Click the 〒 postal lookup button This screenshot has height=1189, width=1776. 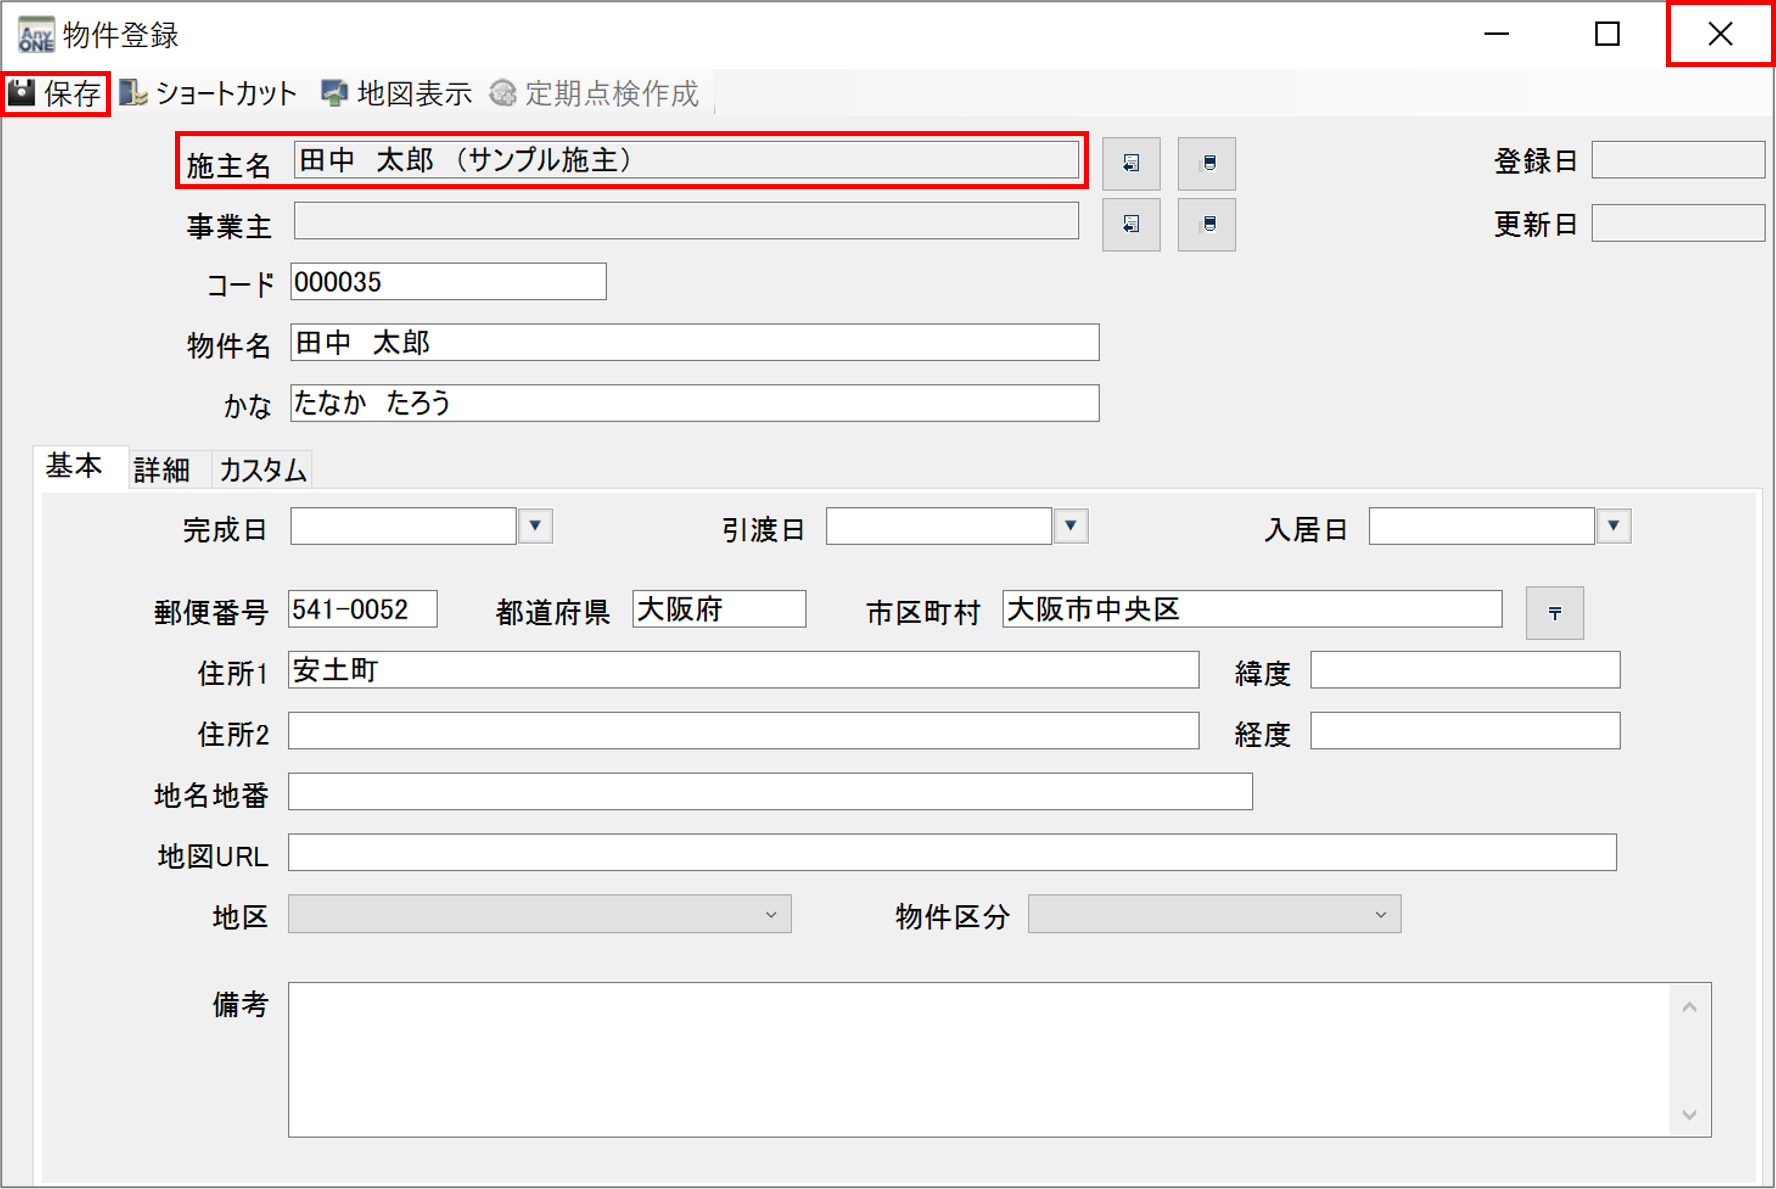1554,613
